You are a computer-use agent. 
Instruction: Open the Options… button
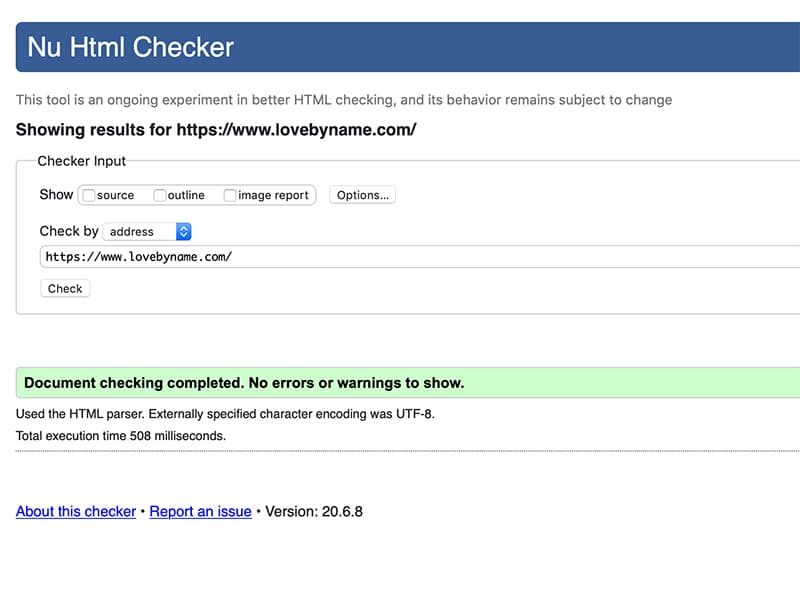(x=362, y=195)
